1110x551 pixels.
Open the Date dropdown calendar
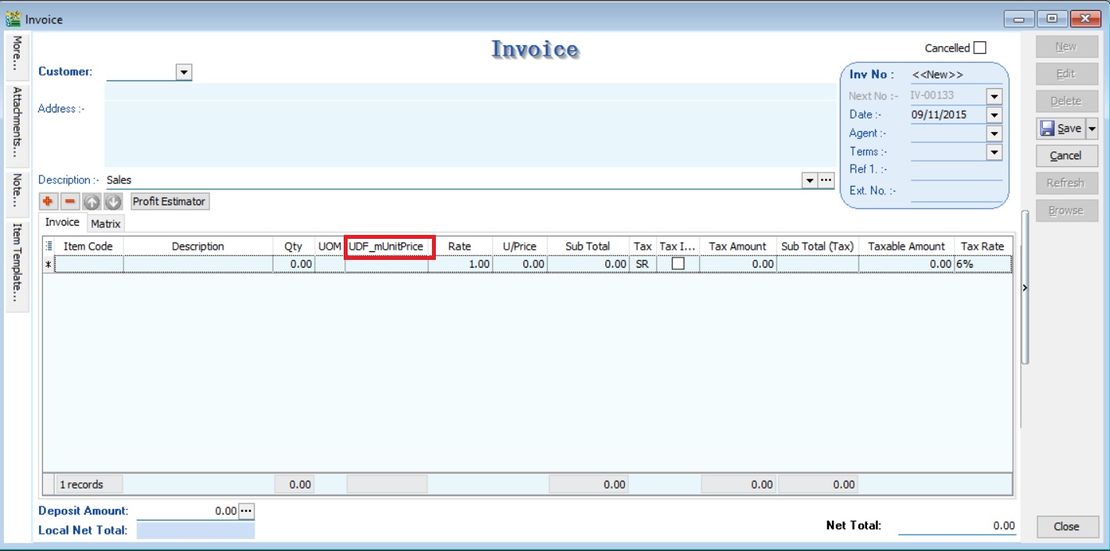(x=994, y=115)
